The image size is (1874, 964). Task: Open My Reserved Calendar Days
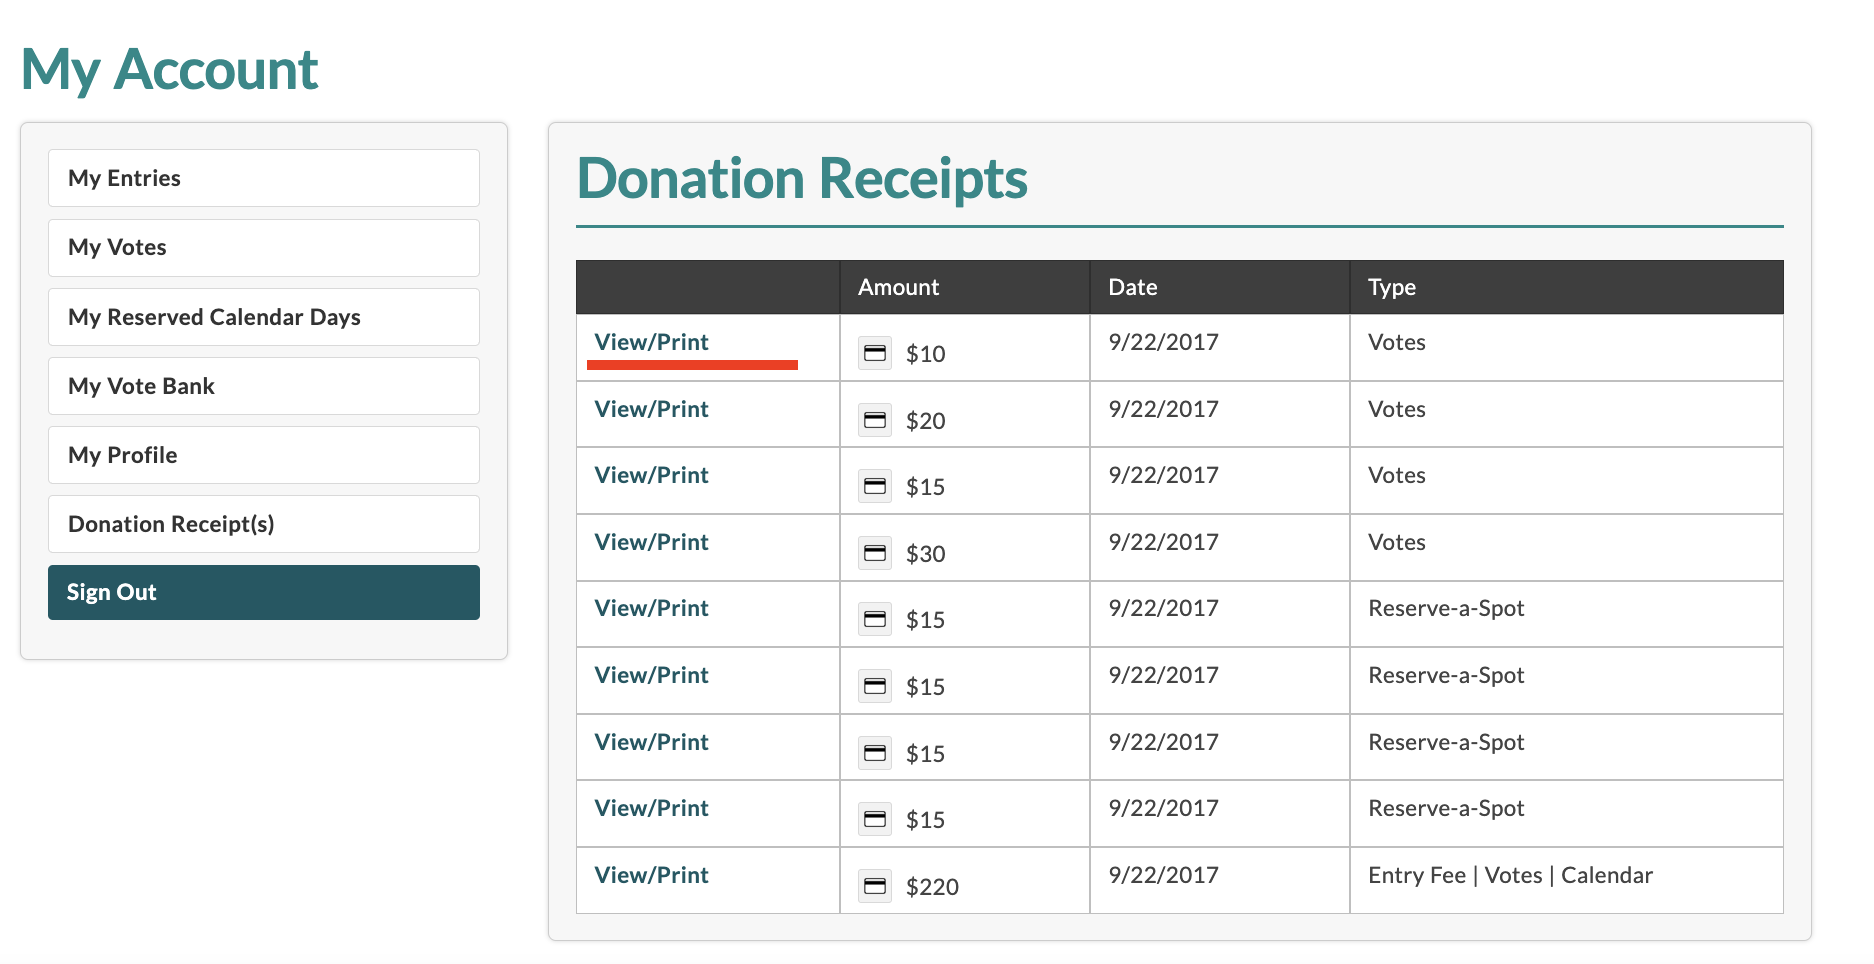click(x=264, y=317)
